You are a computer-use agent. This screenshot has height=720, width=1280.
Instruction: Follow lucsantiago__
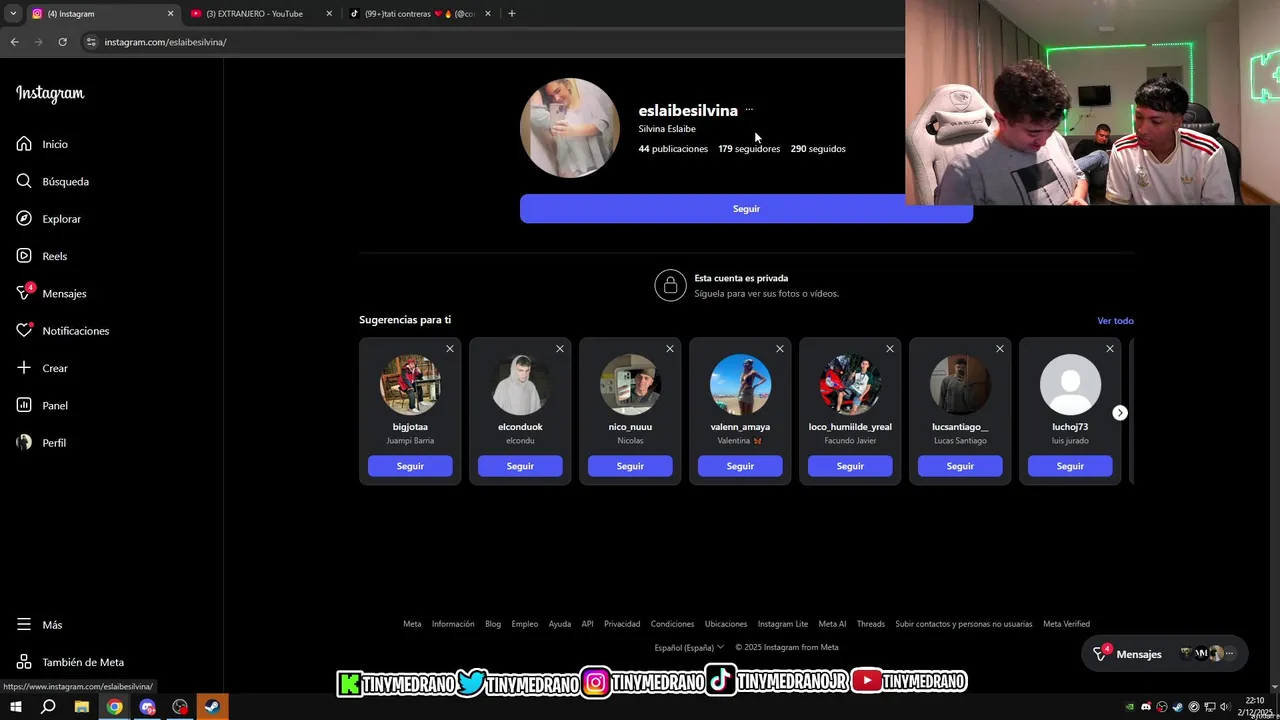click(x=960, y=466)
